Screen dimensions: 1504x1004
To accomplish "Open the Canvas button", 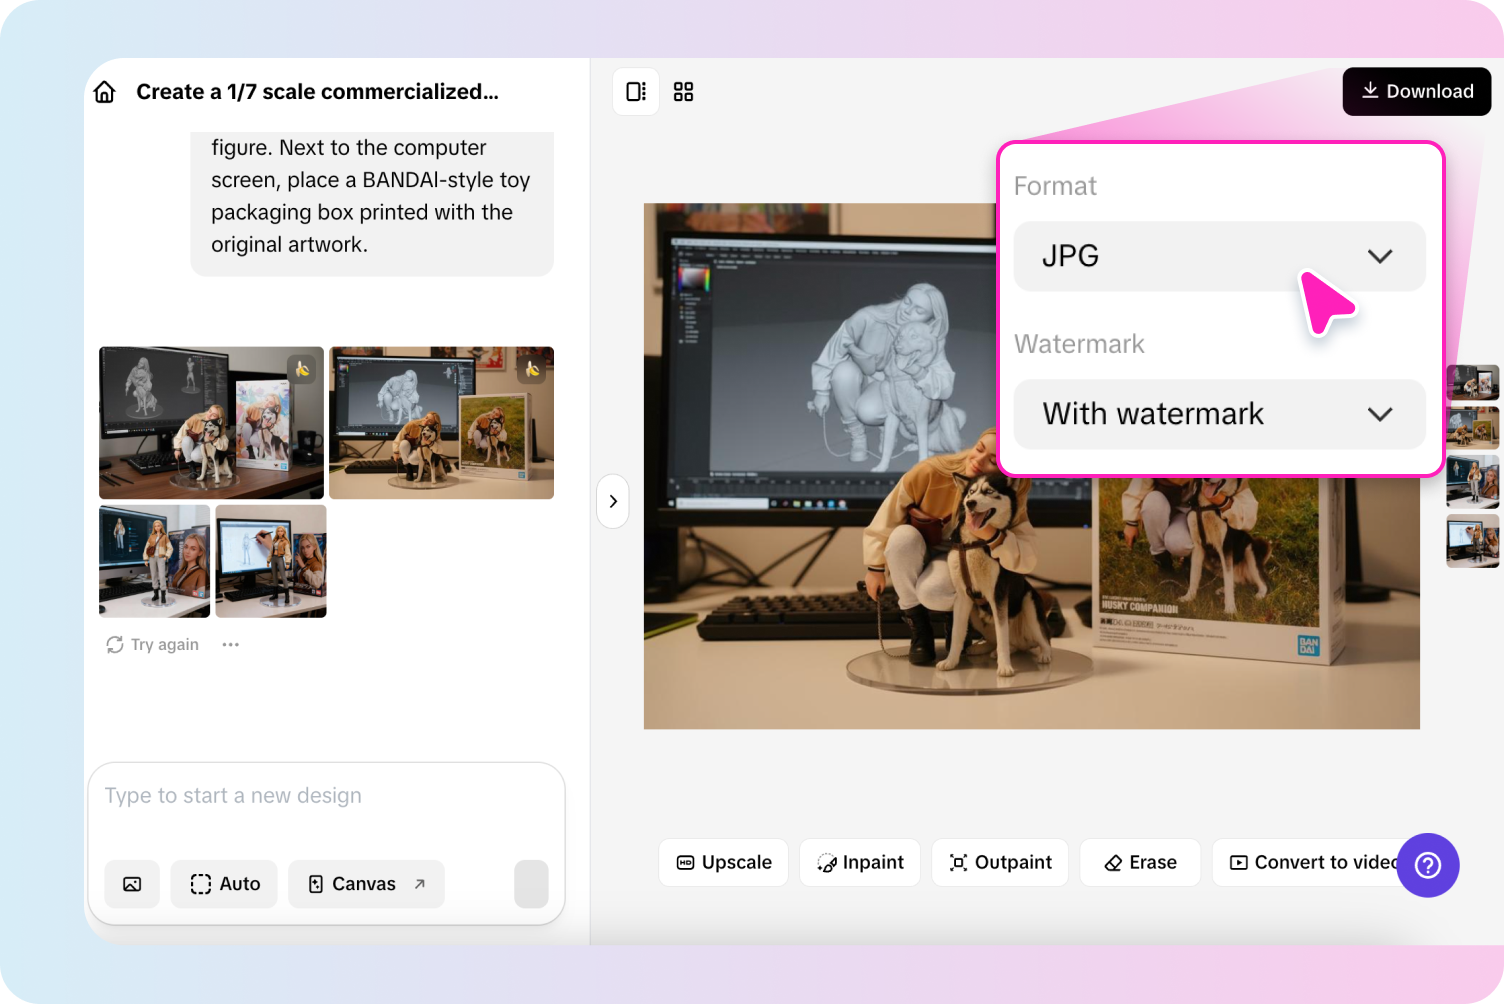I will [366, 884].
